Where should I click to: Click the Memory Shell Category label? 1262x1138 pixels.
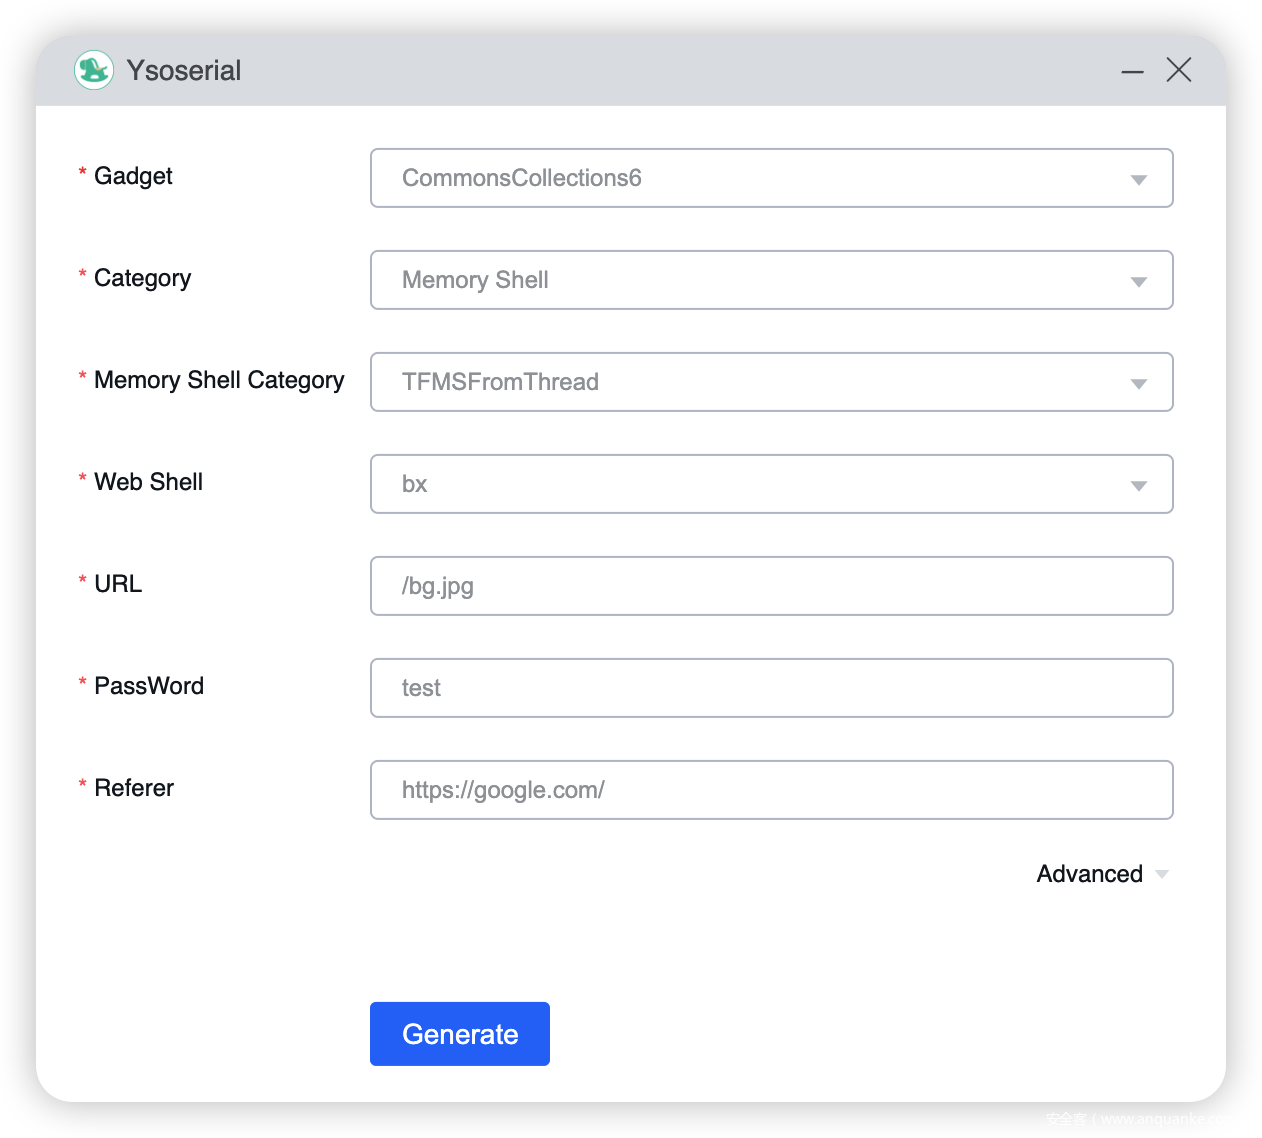[219, 380]
